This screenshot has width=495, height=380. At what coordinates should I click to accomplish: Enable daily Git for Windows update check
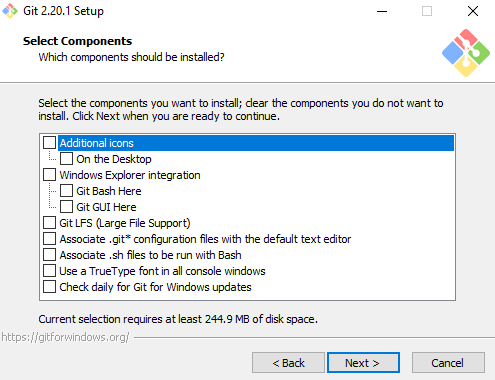49,287
